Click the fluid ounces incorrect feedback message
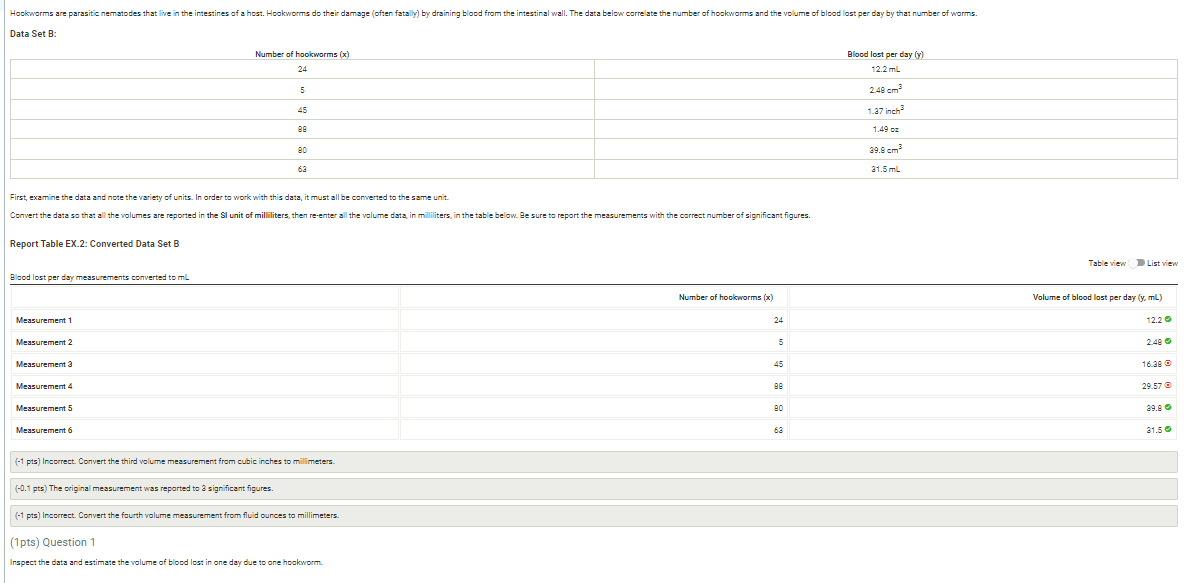 point(594,515)
